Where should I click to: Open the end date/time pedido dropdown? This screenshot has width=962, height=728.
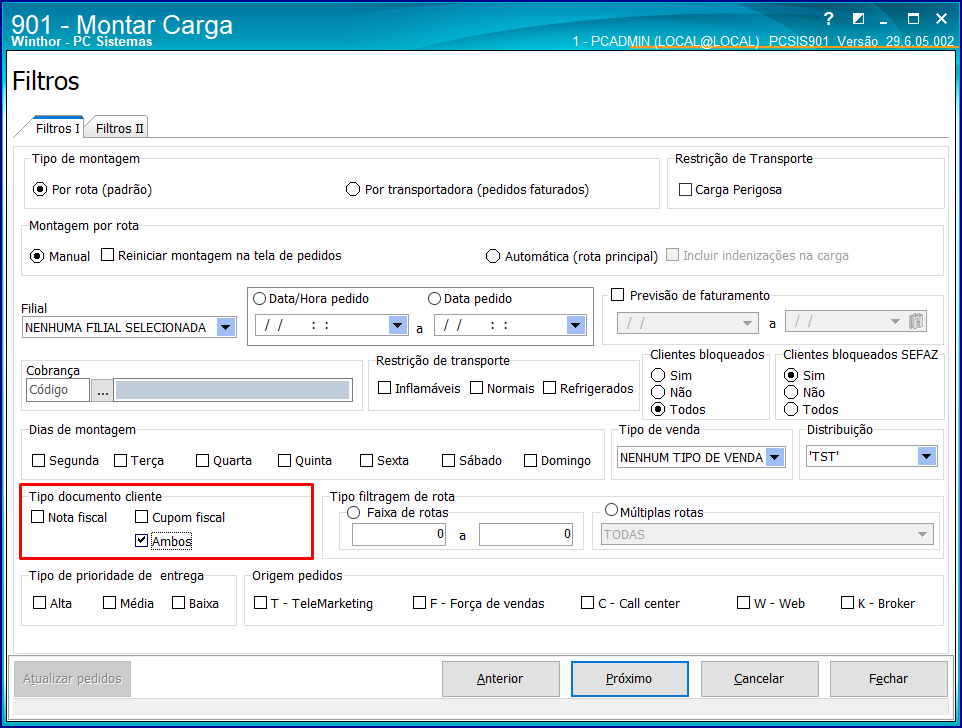575,325
